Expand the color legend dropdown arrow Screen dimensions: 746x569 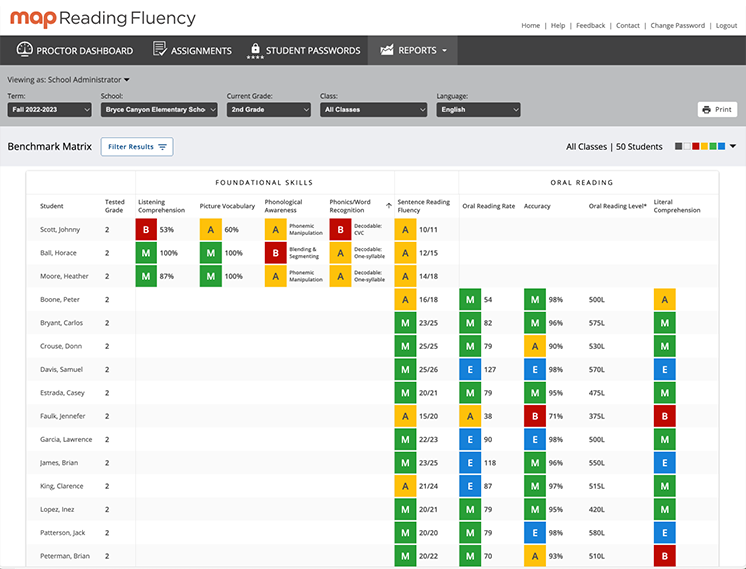tap(733, 147)
